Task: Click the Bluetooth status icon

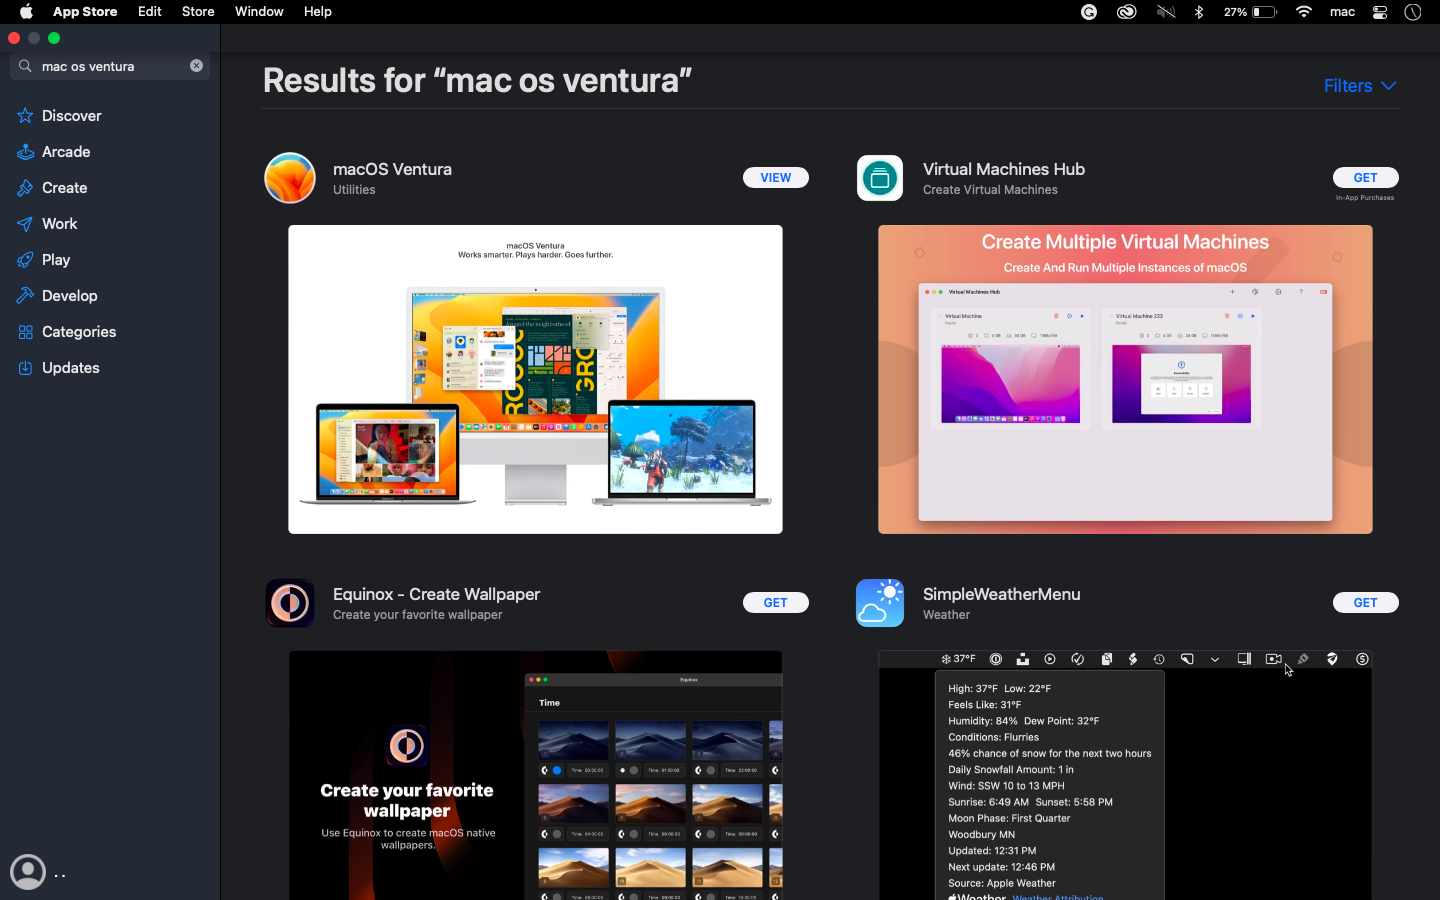Action: (1199, 12)
